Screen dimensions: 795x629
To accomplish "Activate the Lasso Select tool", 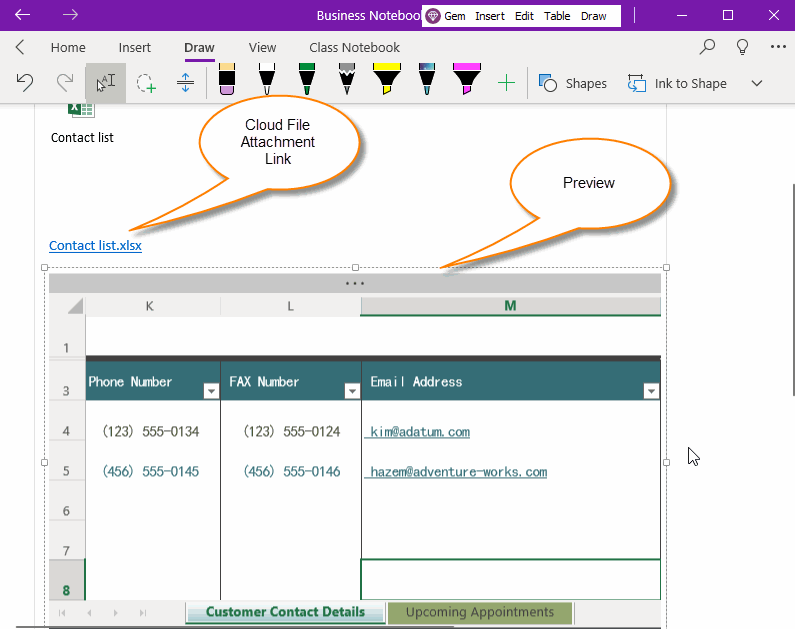I will [146, 83].
